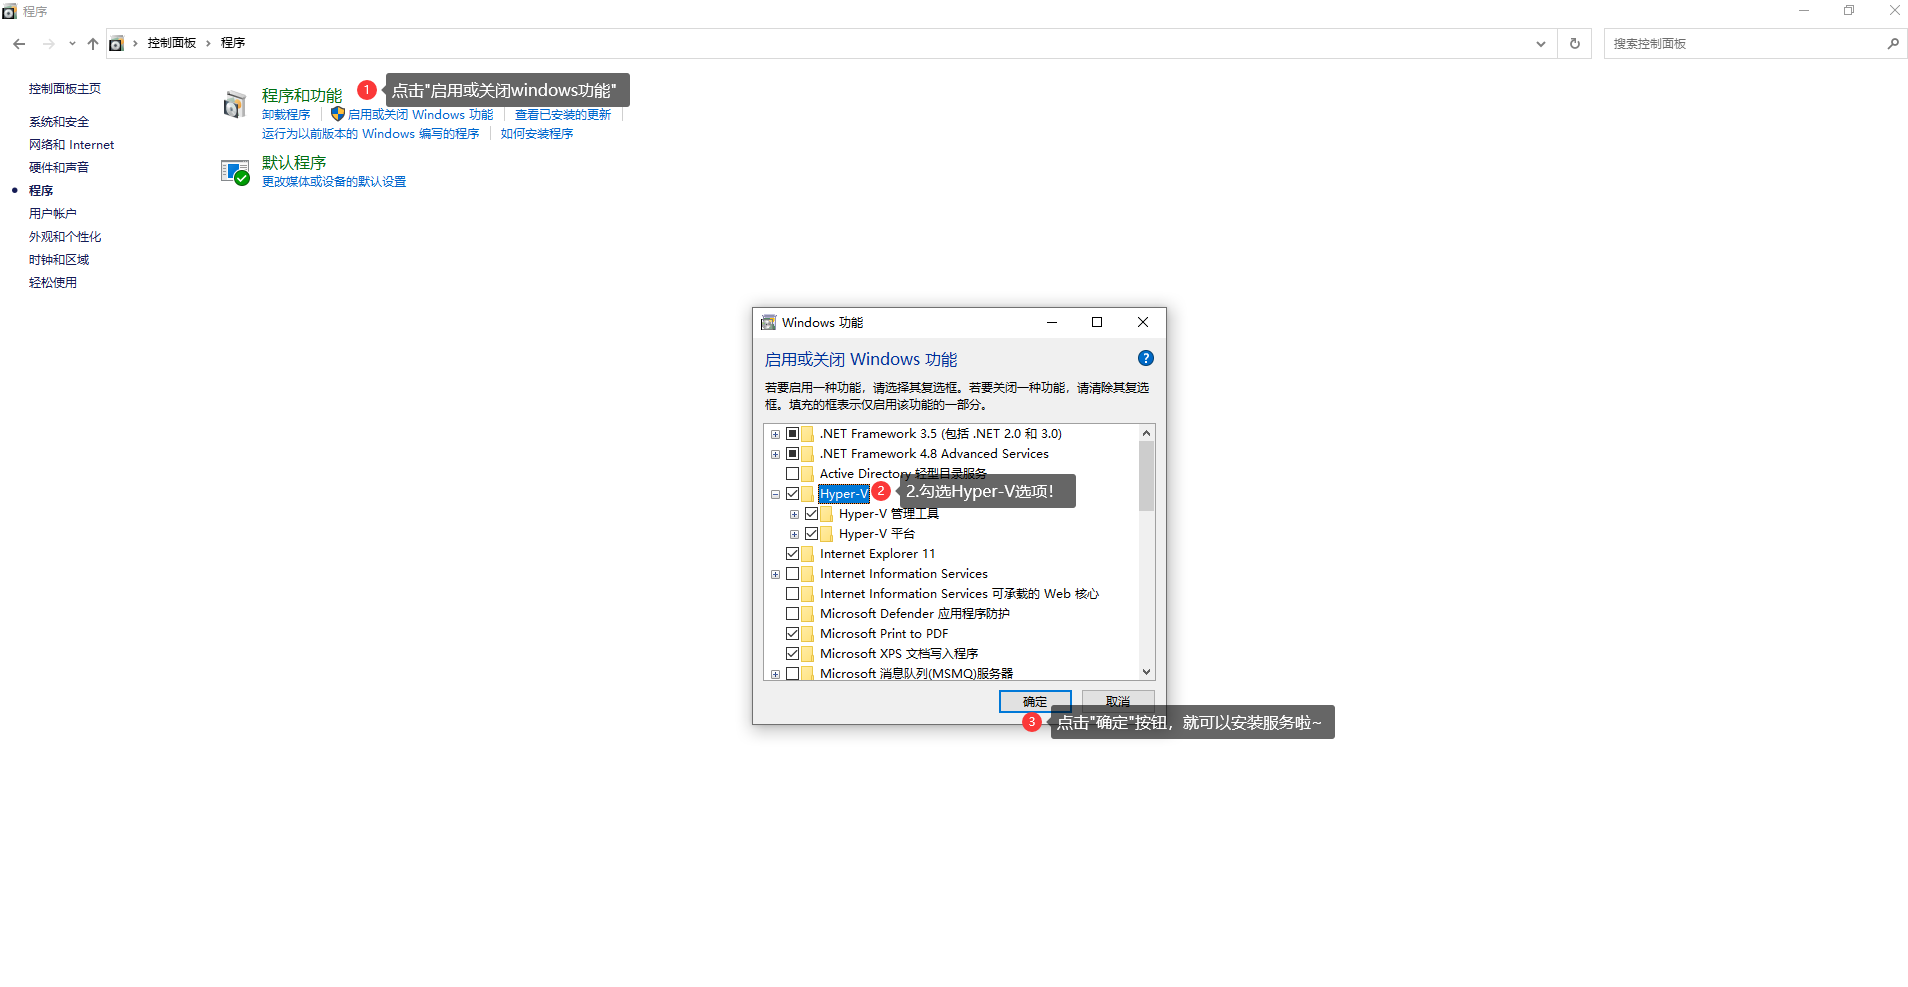Expand .NET Framework 3.5 tree node
1908x987 pixels.
pyautogui.click(x=775, y=434)
